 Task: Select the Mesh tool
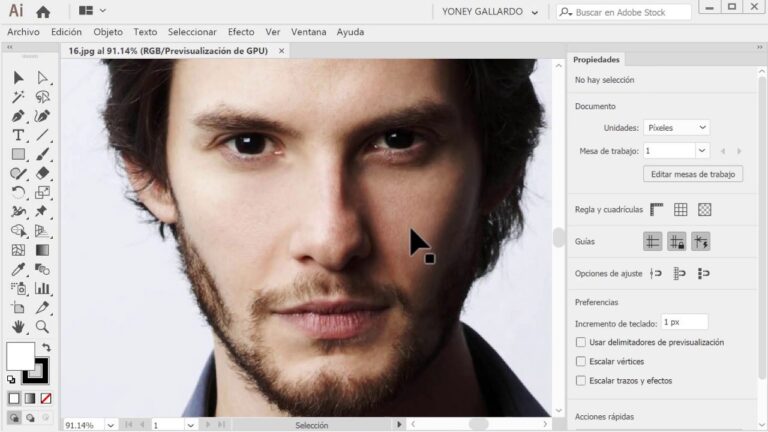[18, 250]
